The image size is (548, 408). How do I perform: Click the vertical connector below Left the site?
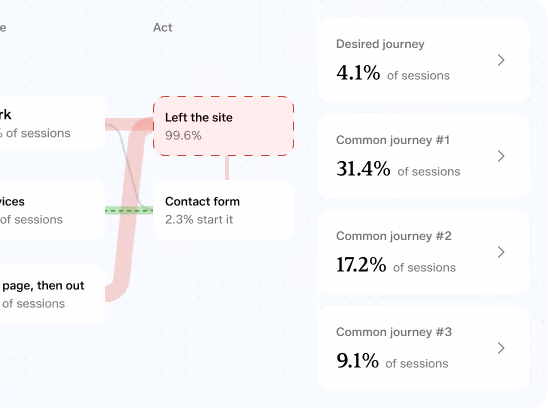tap(227, 168)
